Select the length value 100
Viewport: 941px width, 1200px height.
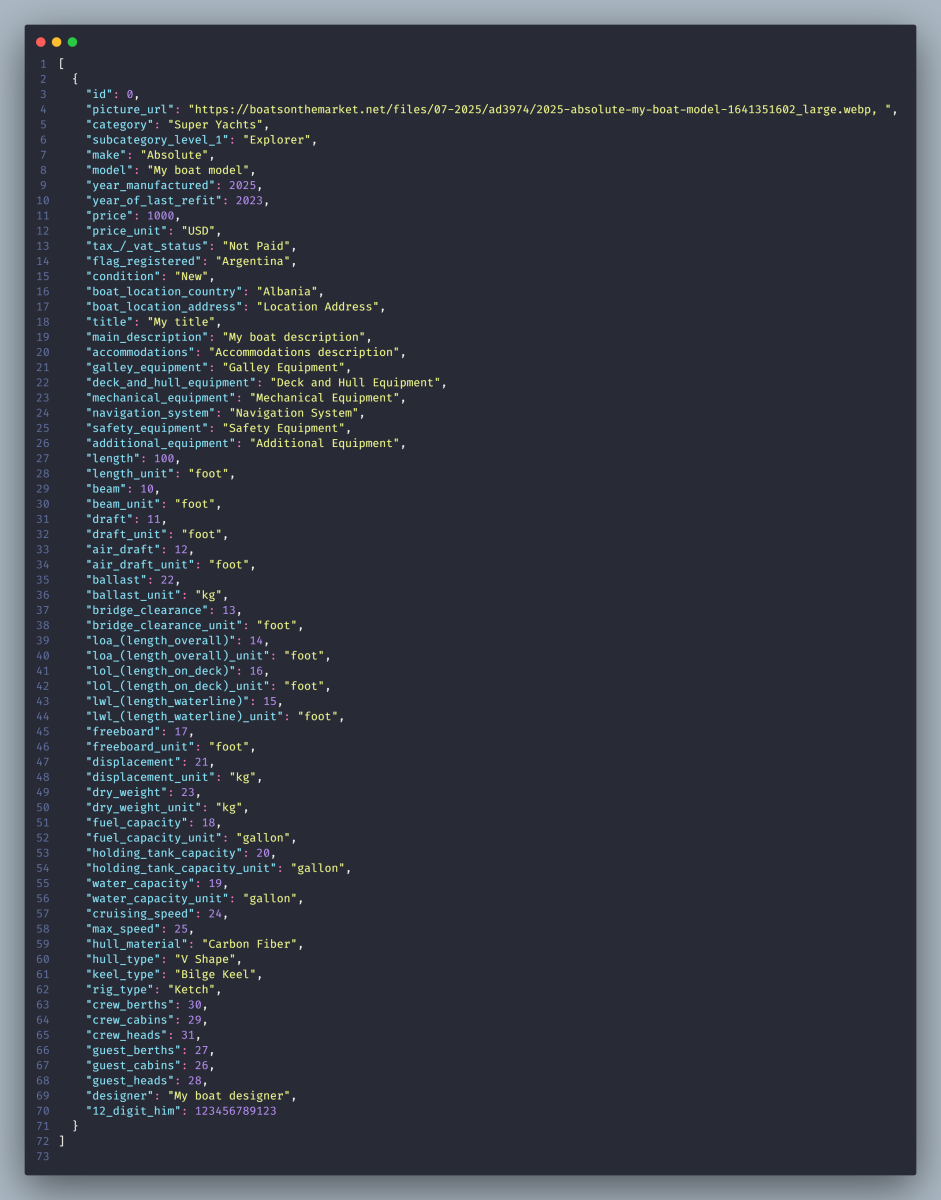point(165,458)
